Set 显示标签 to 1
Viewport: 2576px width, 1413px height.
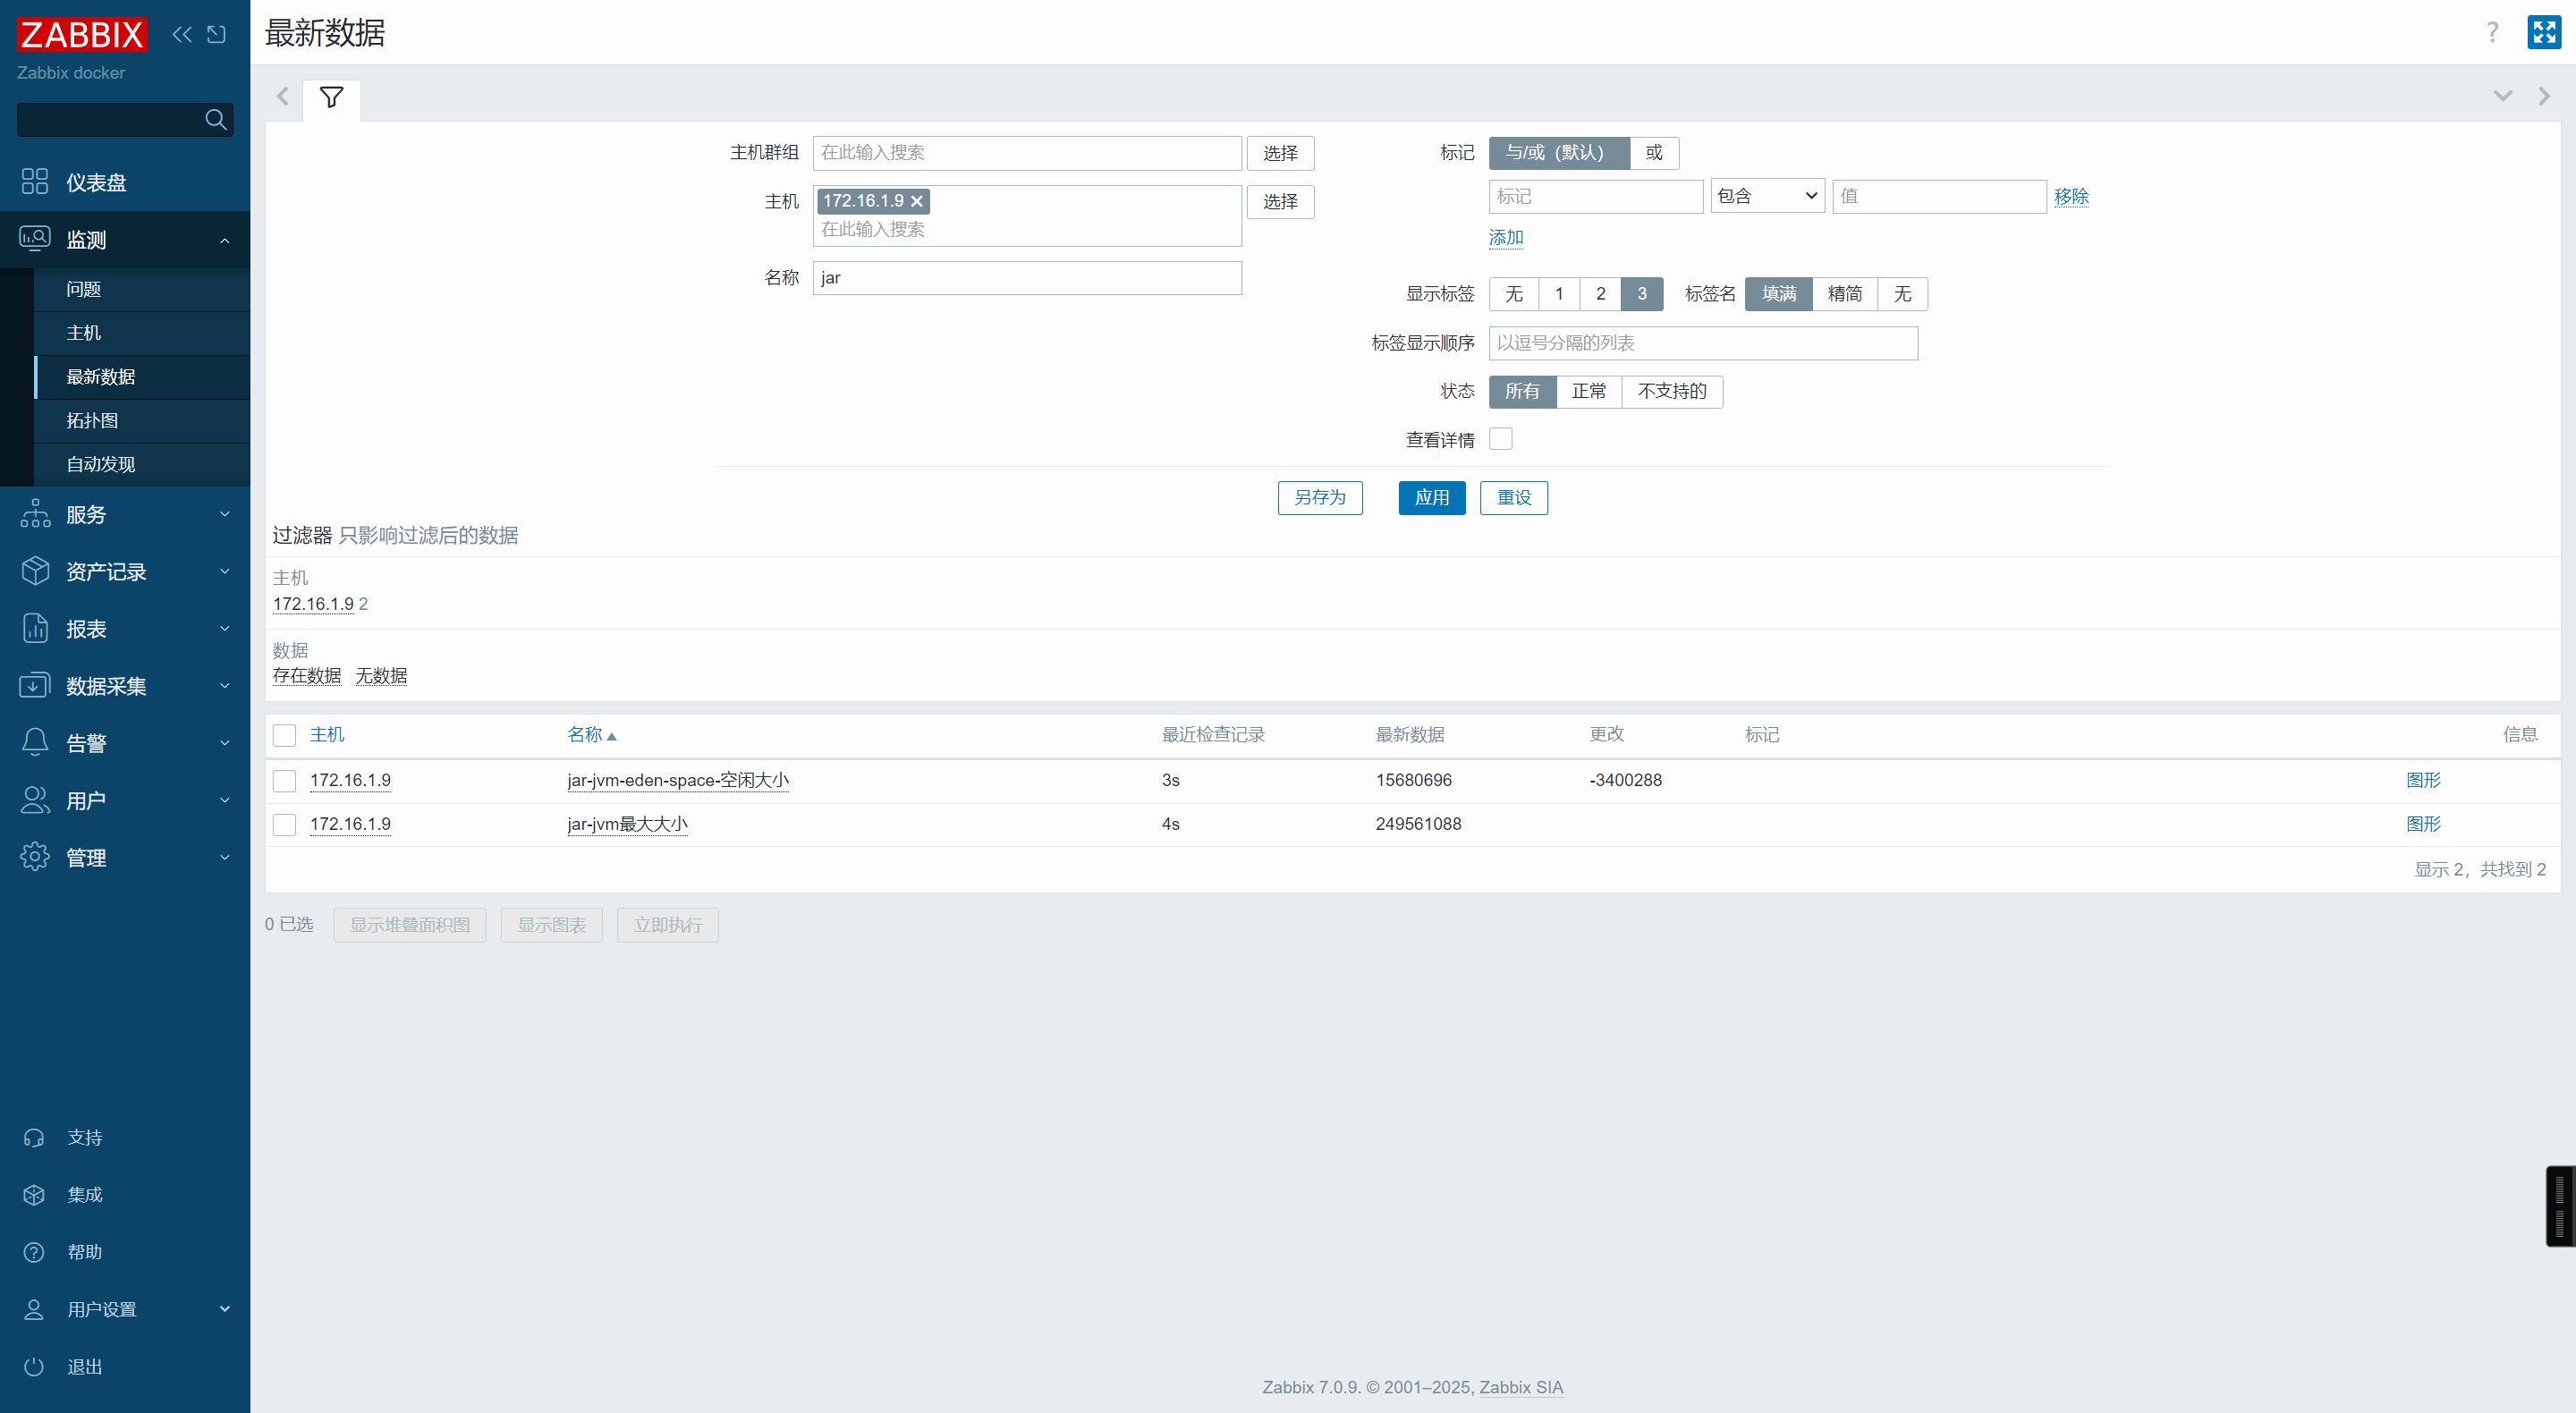pos(1559,294)
